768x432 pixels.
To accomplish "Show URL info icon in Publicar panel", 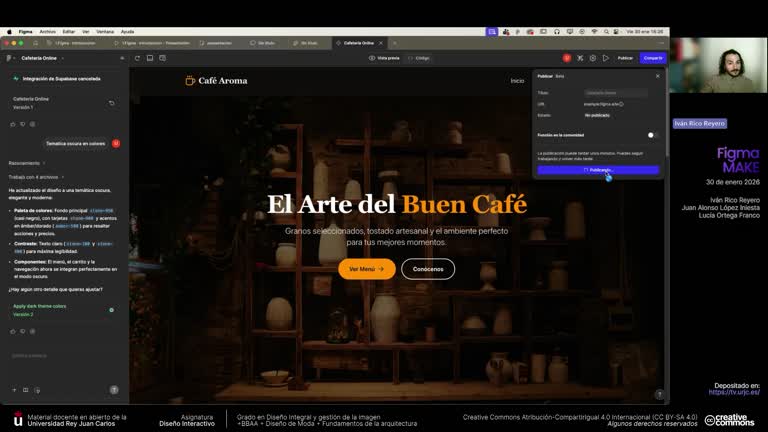I will point(622,104).
